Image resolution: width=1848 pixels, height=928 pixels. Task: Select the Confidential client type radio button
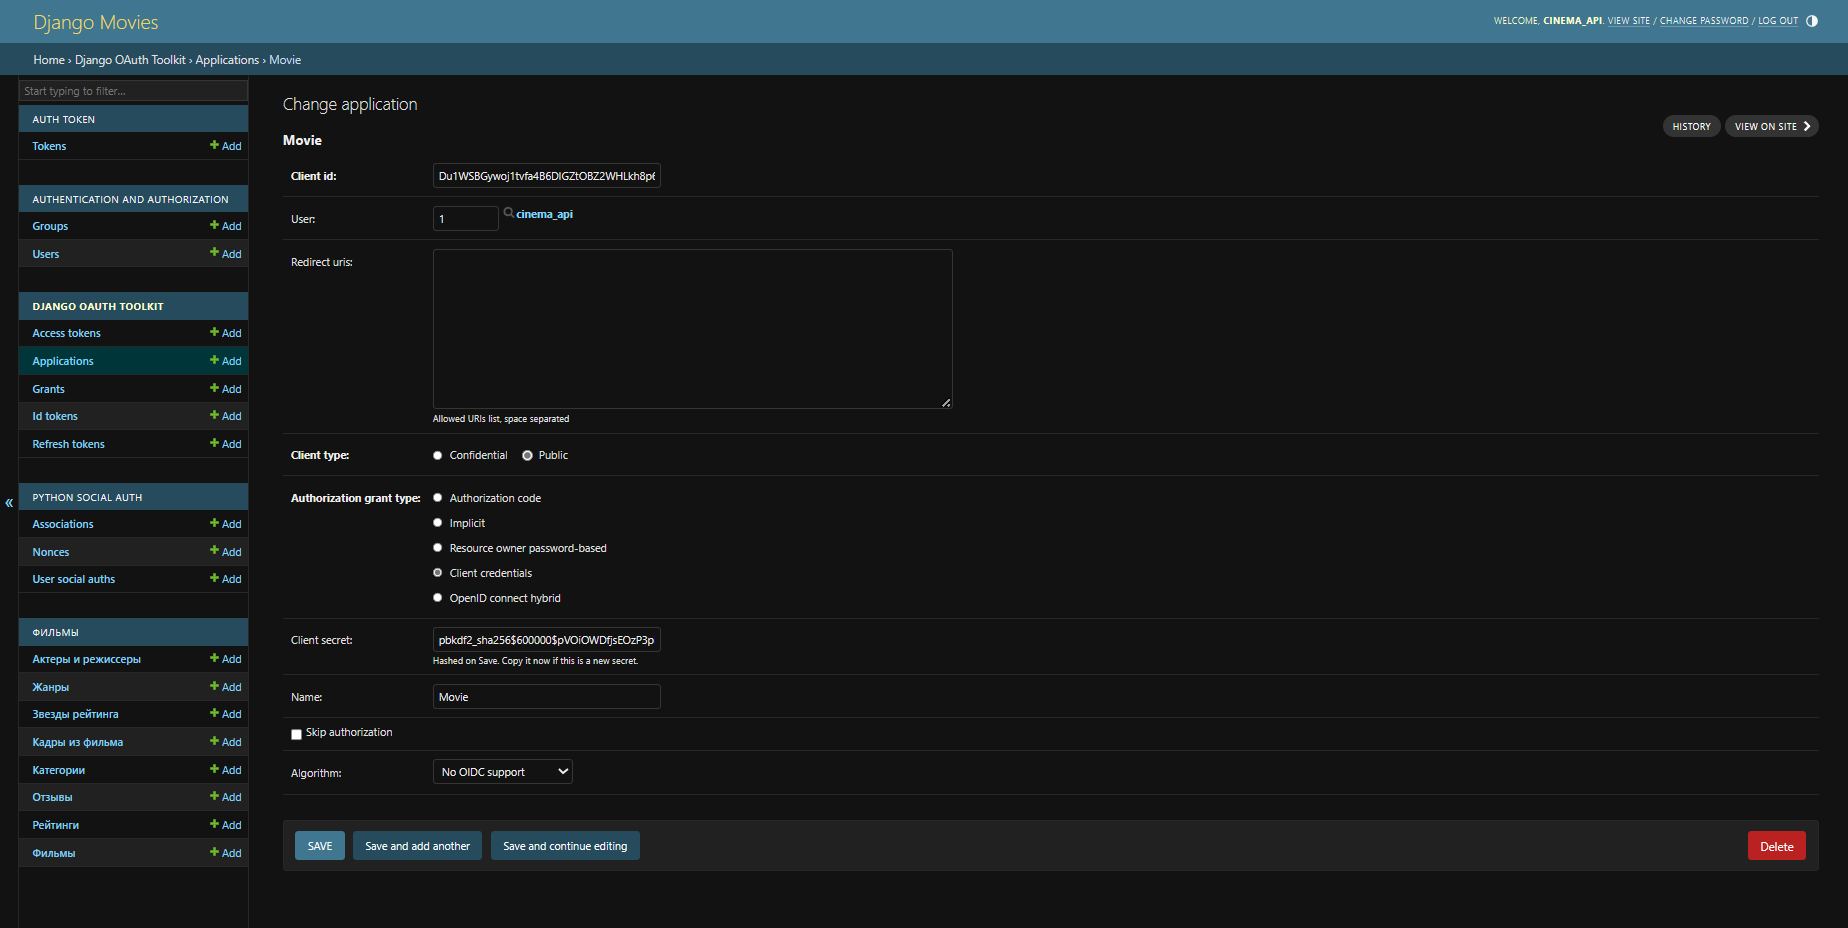point(437,454)
